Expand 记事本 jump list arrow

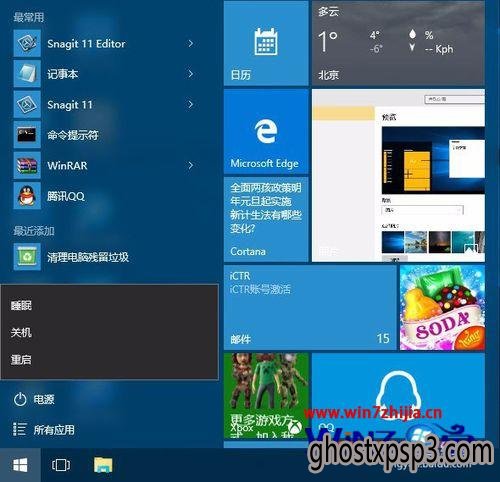(x=191, y=74)
